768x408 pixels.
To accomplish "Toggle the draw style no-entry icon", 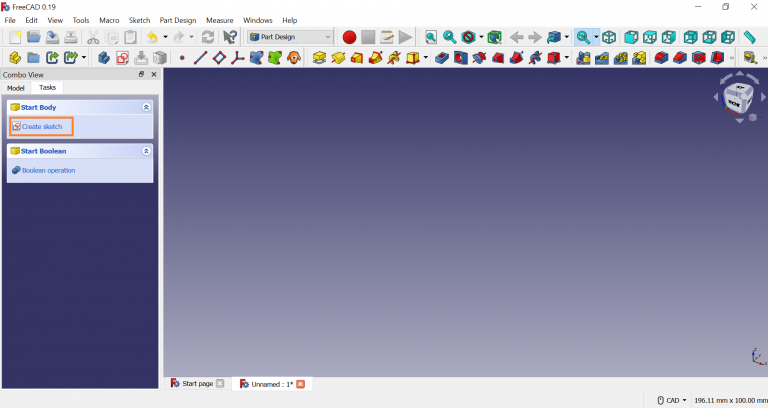I will pyautogui.click(x=467, y=37).
